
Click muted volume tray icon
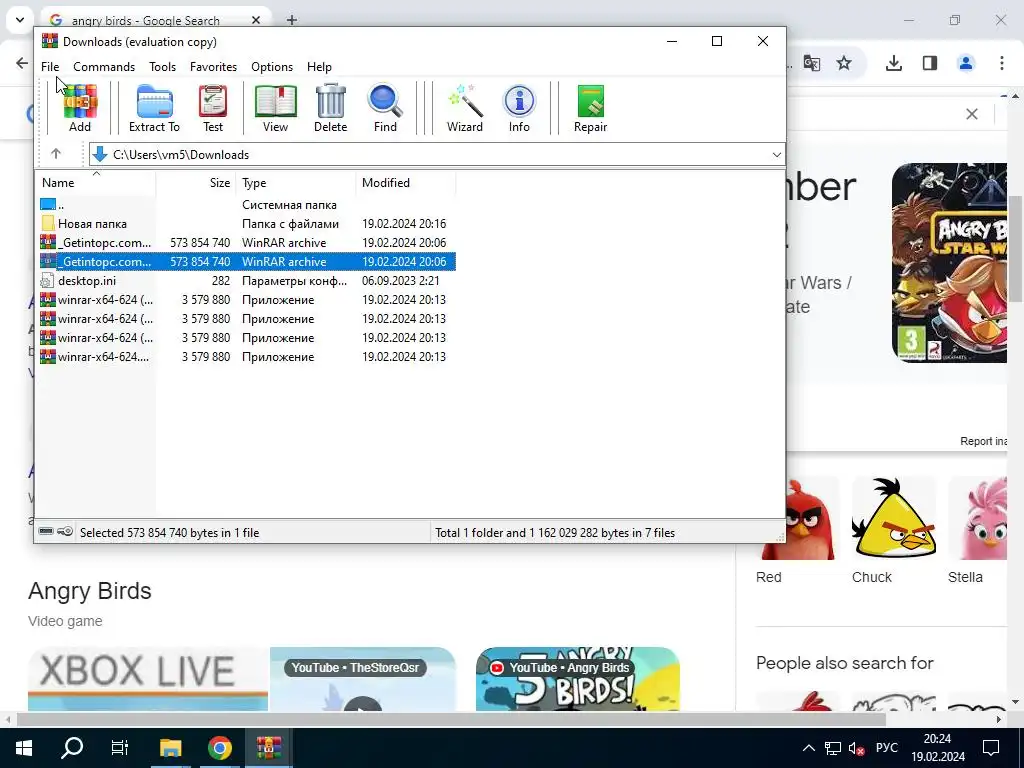click(x=857, y=748)
